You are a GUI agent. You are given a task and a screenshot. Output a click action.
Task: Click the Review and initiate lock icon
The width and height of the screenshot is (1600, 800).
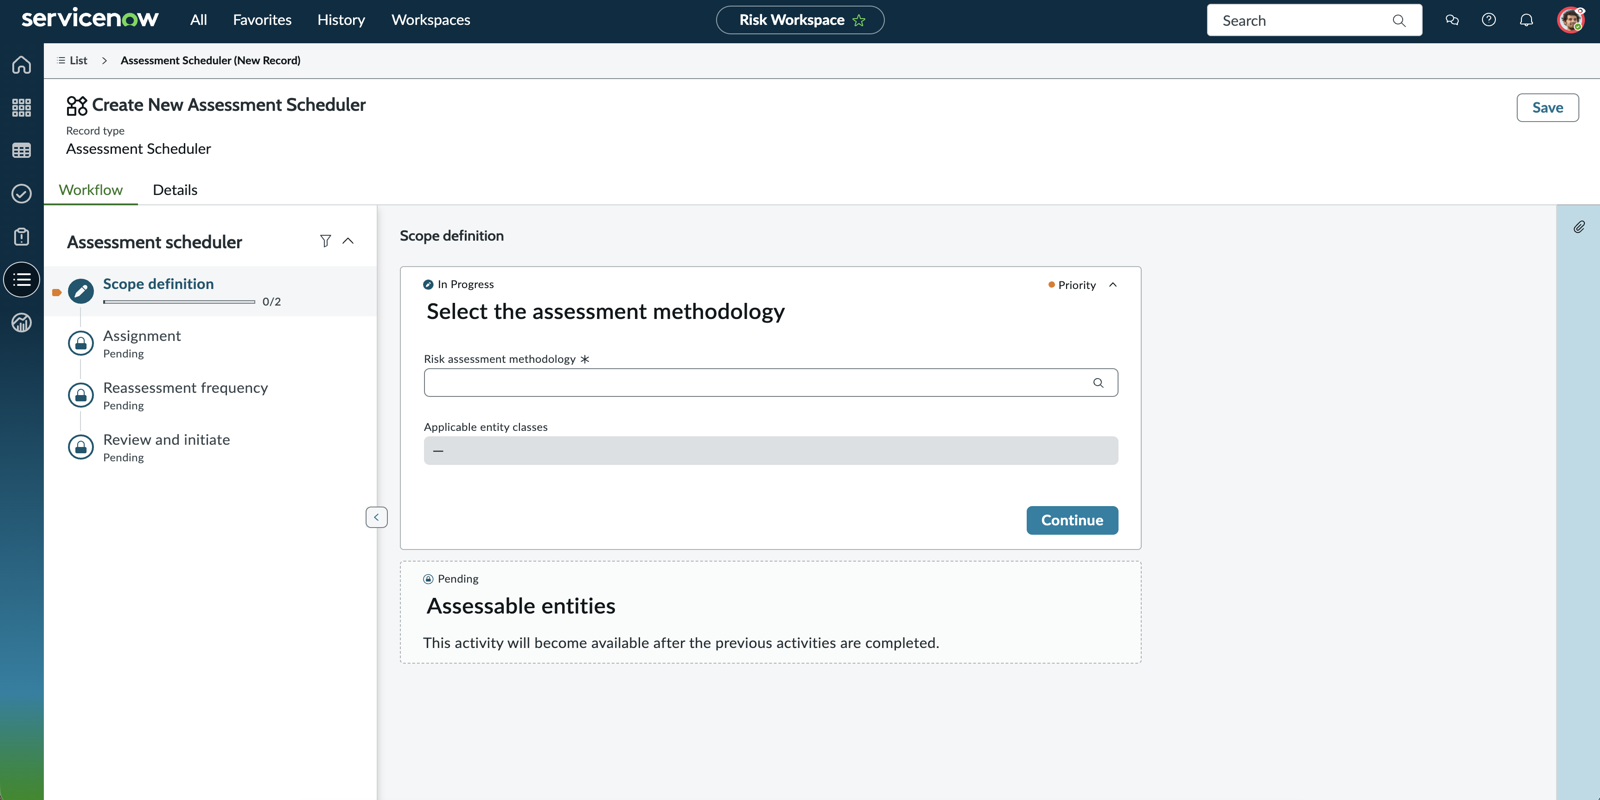point(81,447)
